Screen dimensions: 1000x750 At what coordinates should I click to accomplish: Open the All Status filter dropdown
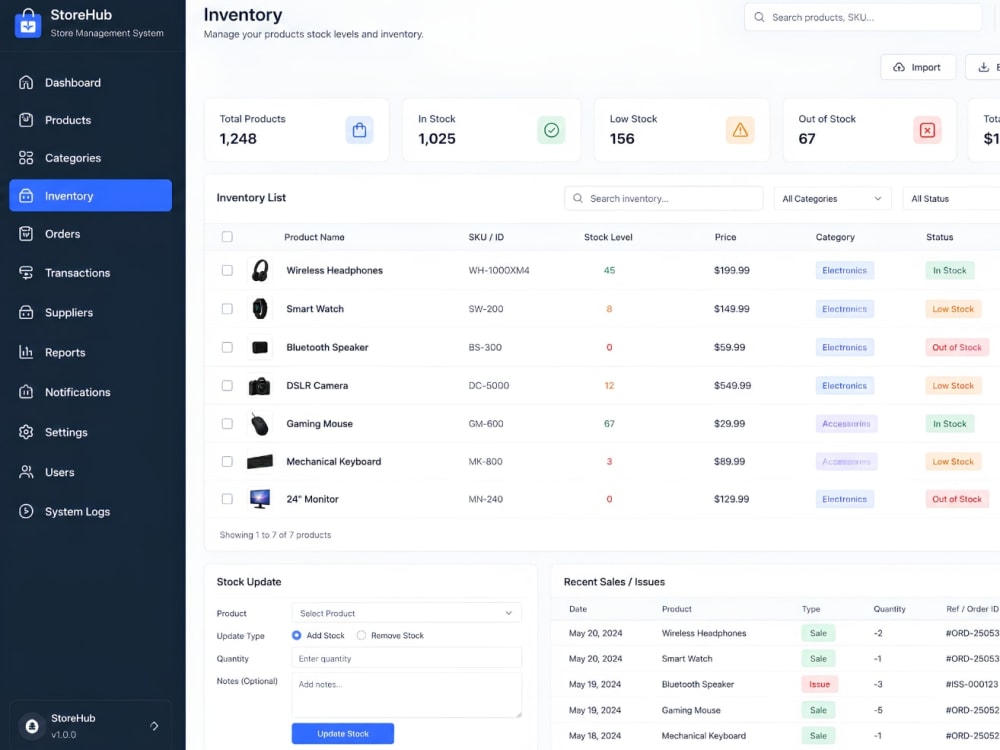pos(951,198)
